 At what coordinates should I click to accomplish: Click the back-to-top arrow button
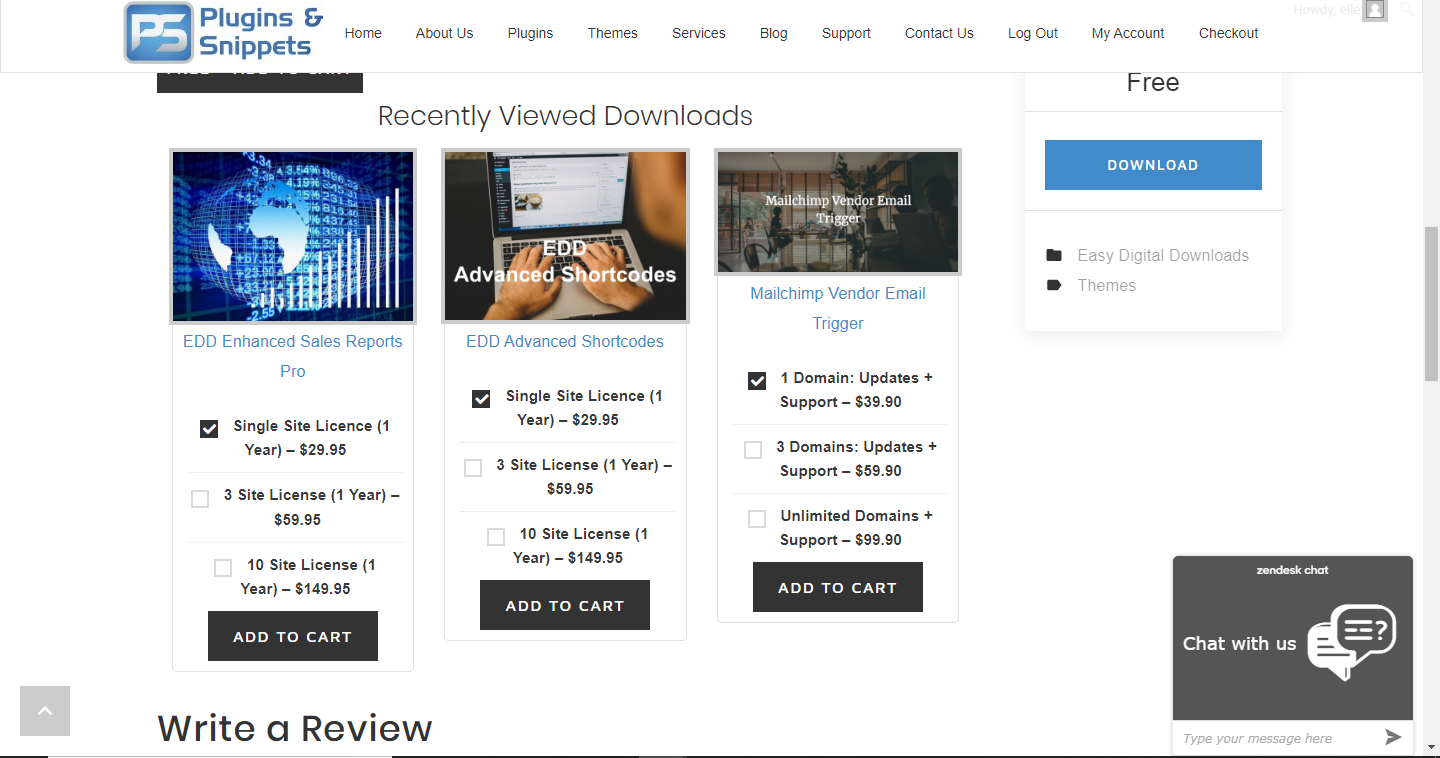(x=45, y=711)
